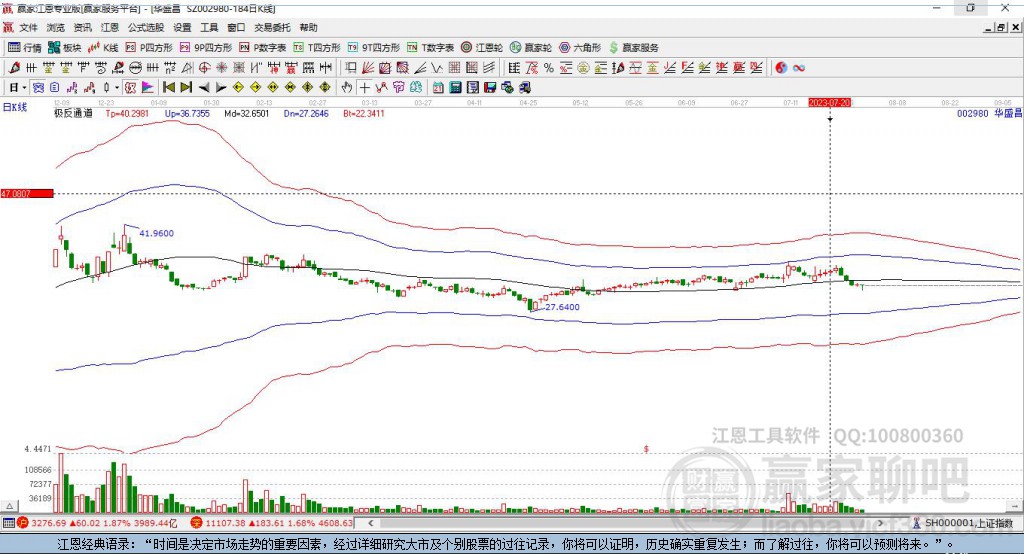Step forward with the right black arrow
The width and height of the screenshot is (1024, 554).
pos(221,88)
